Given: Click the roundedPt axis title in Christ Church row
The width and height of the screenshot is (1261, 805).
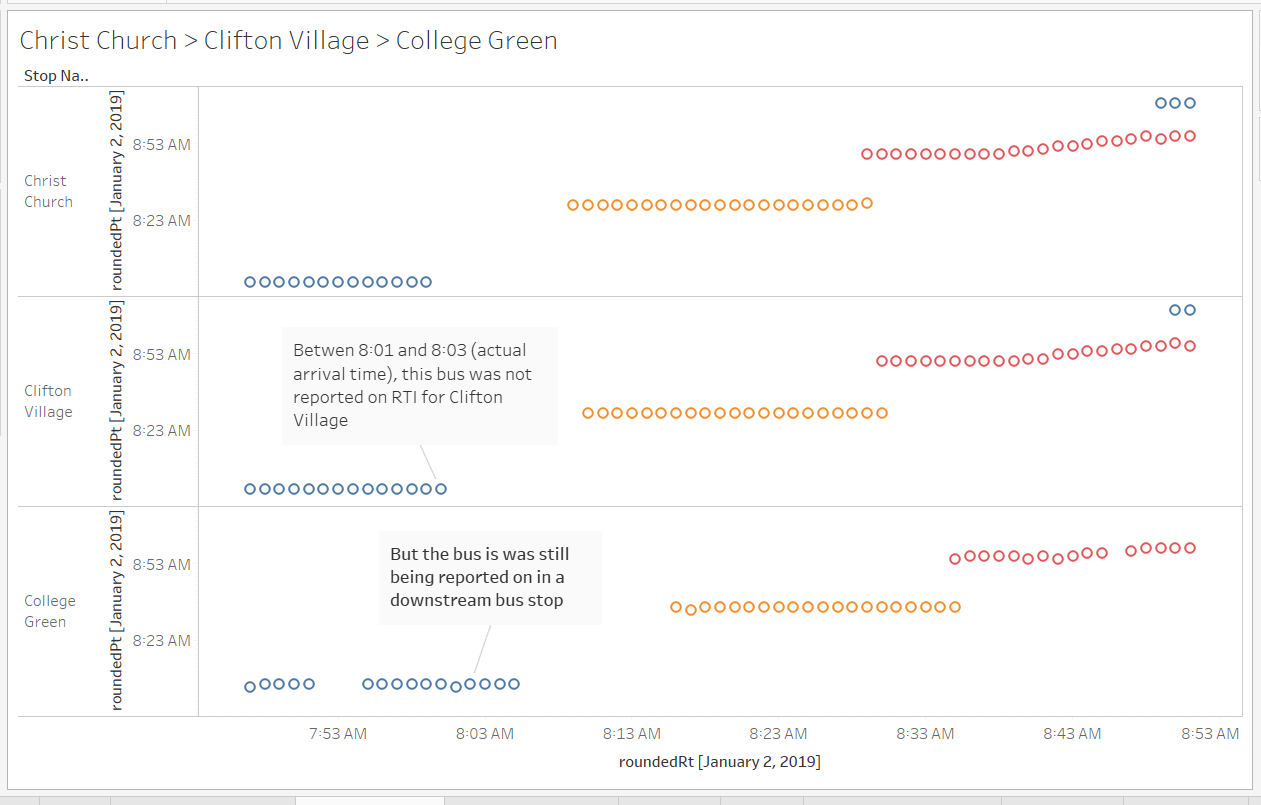Looking at the screenshot, I should pyautogui.click(x=117, y=190).
